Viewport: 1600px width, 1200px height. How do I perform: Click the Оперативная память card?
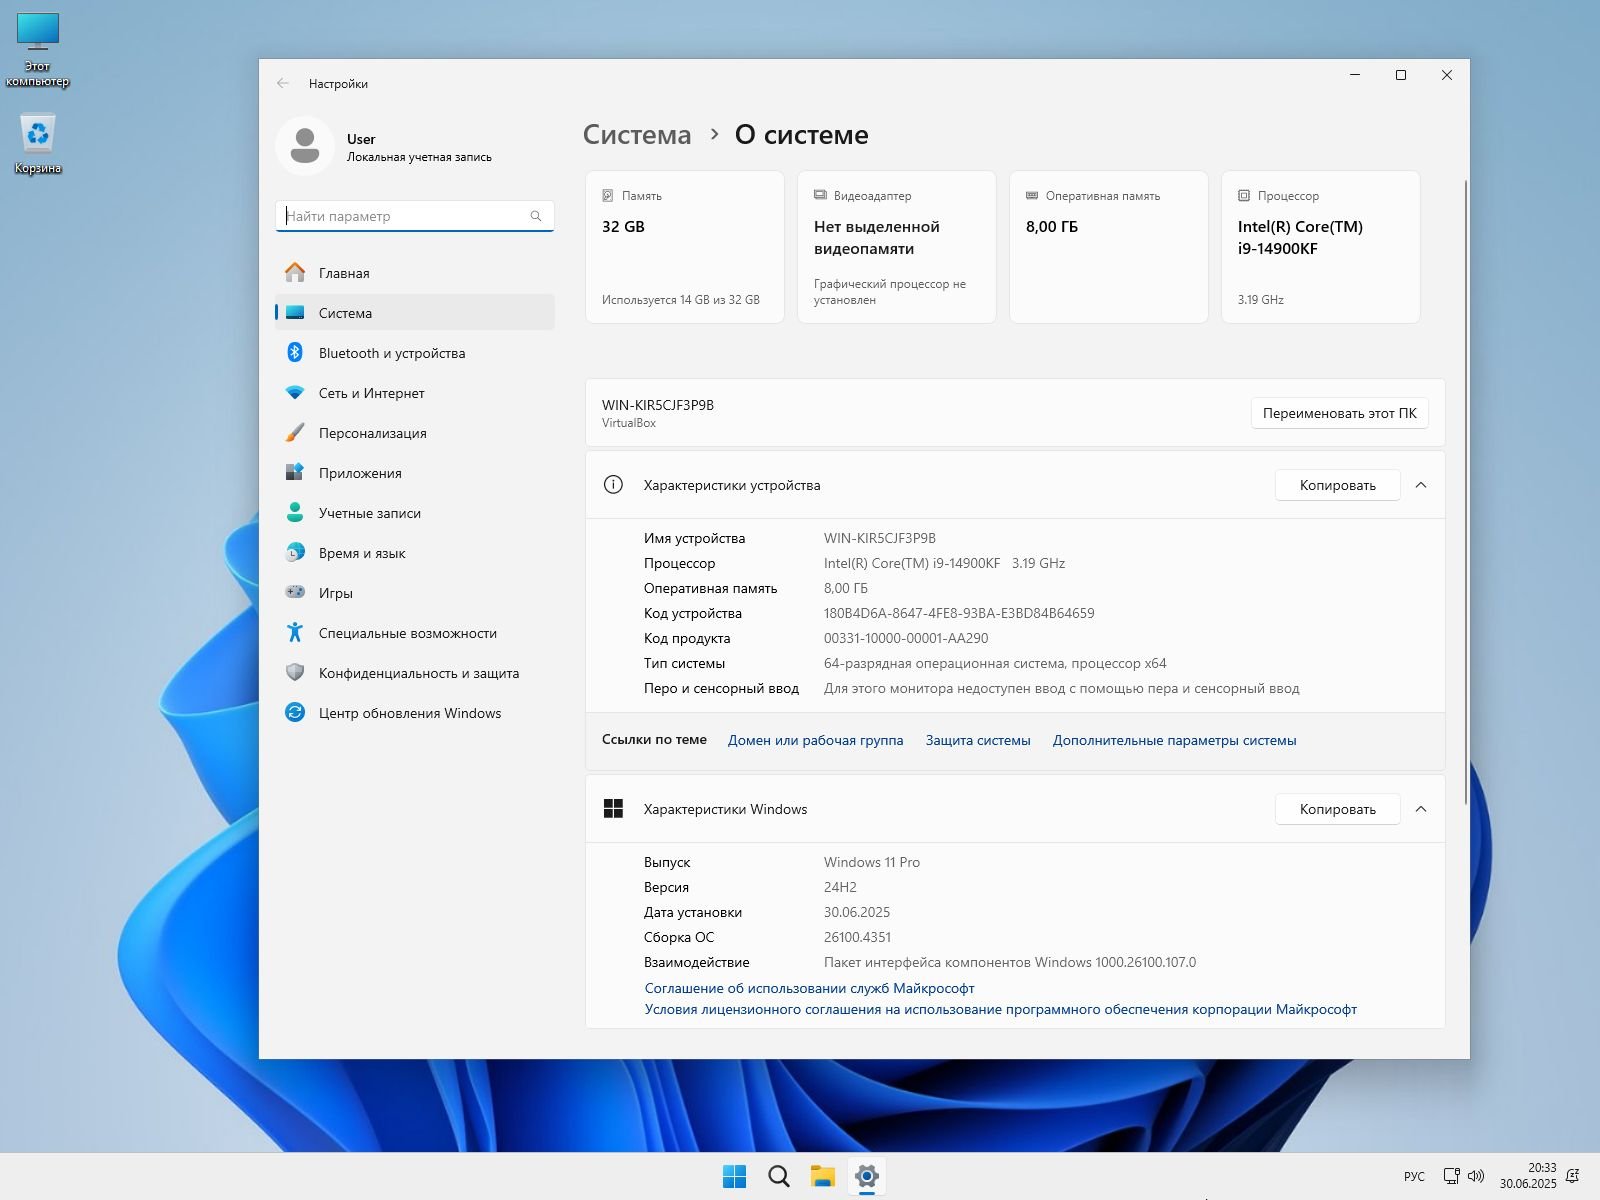[1109, 247]
